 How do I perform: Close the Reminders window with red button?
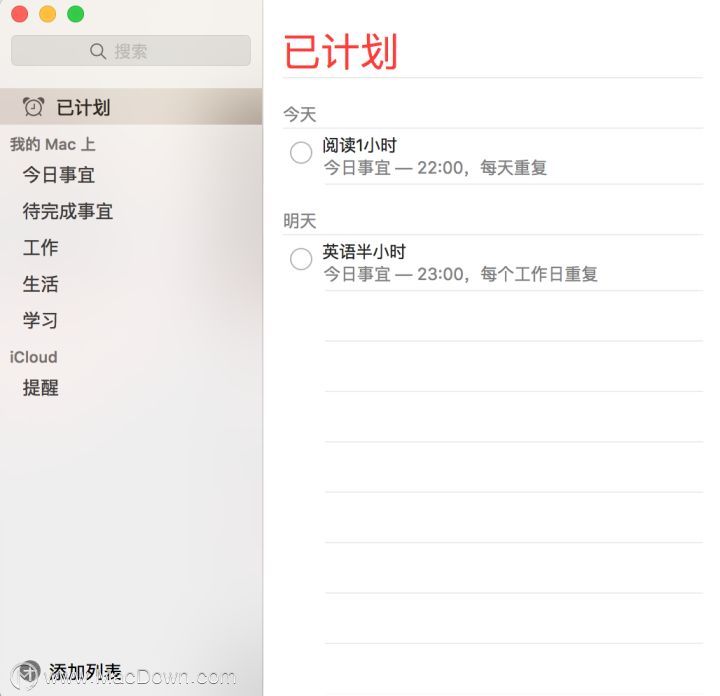pos(20,14)
